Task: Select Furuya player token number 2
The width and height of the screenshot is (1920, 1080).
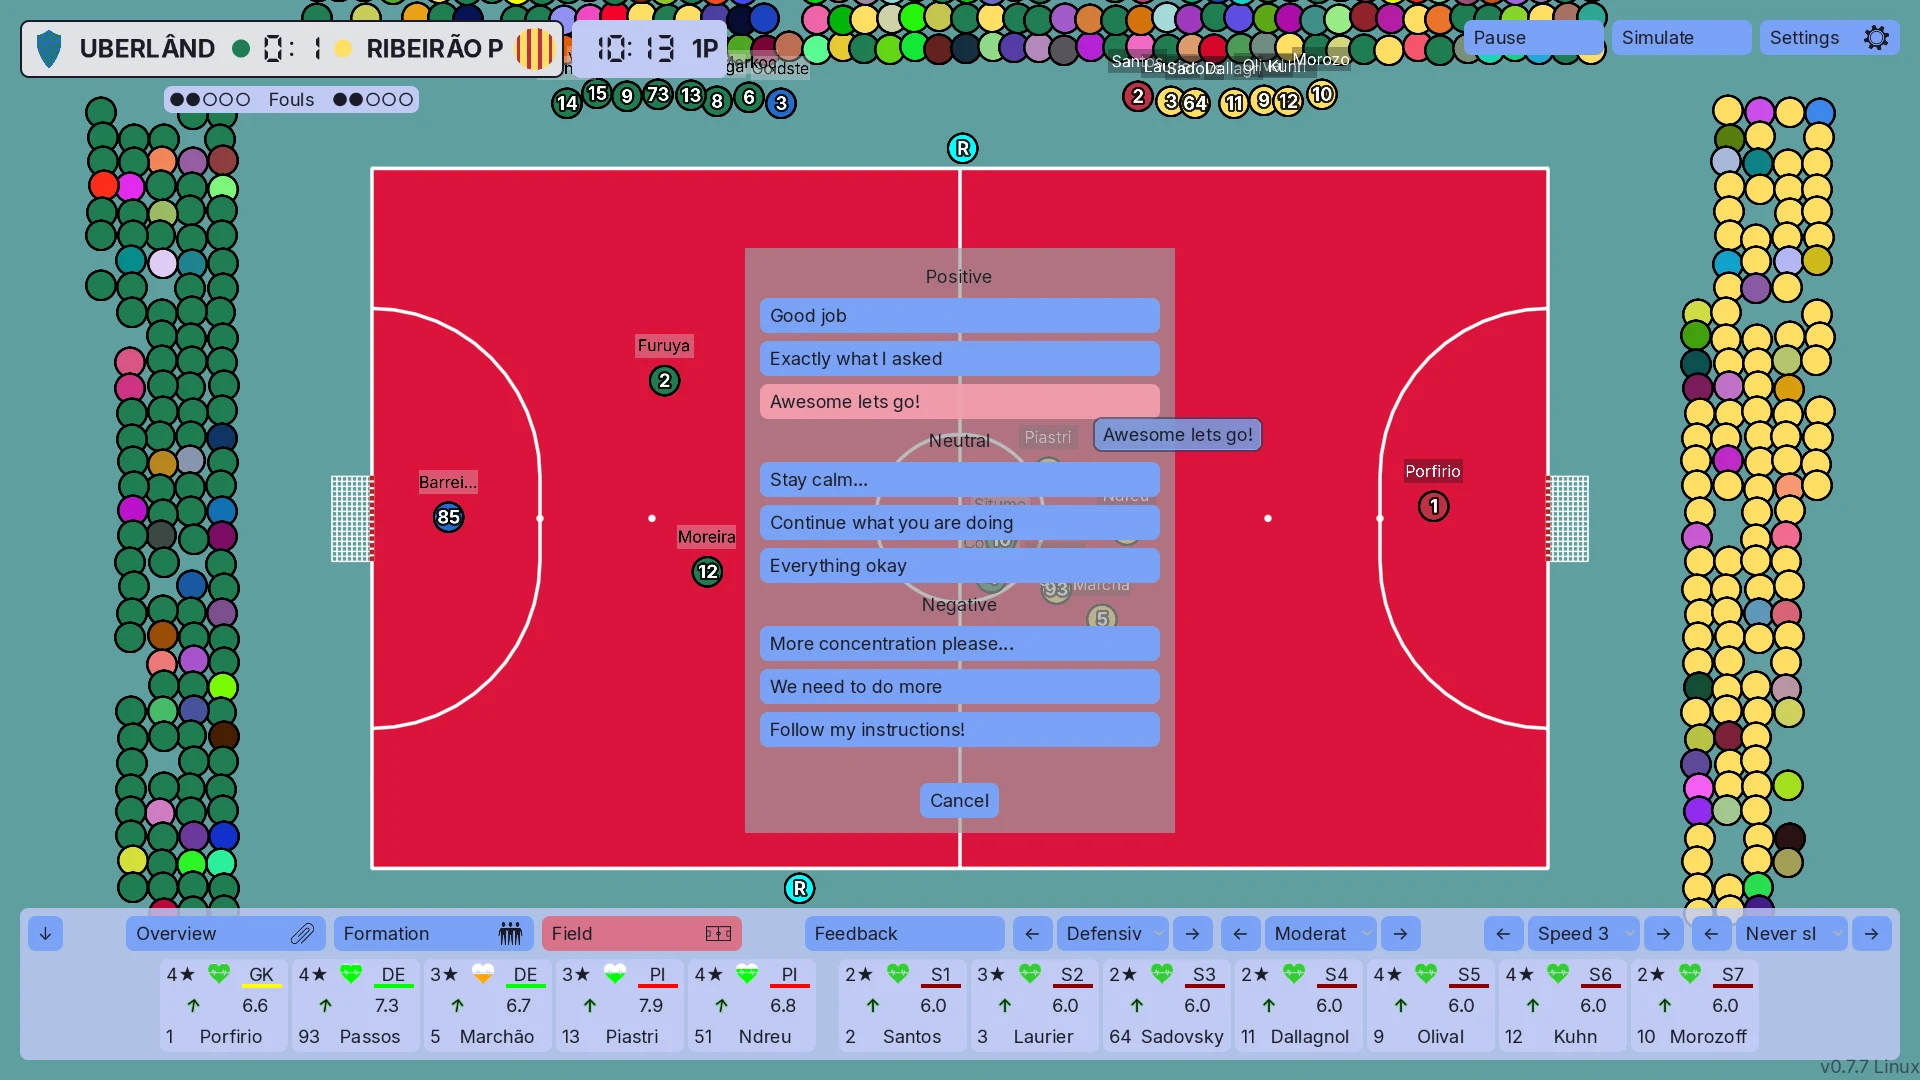Action: click(x=664, y=381)
